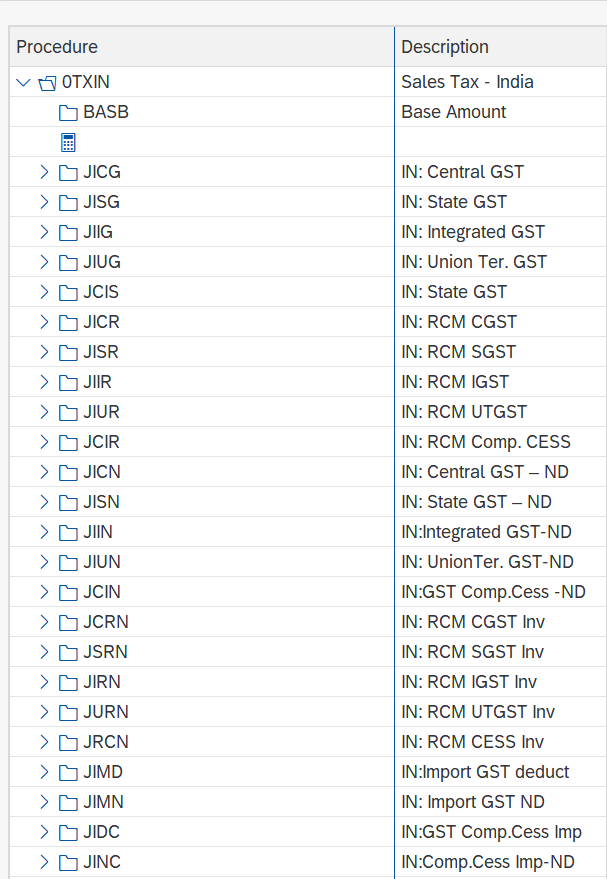Expand the JIDC tree node
This screenshot has height=879, width=607.
(45, 832)
